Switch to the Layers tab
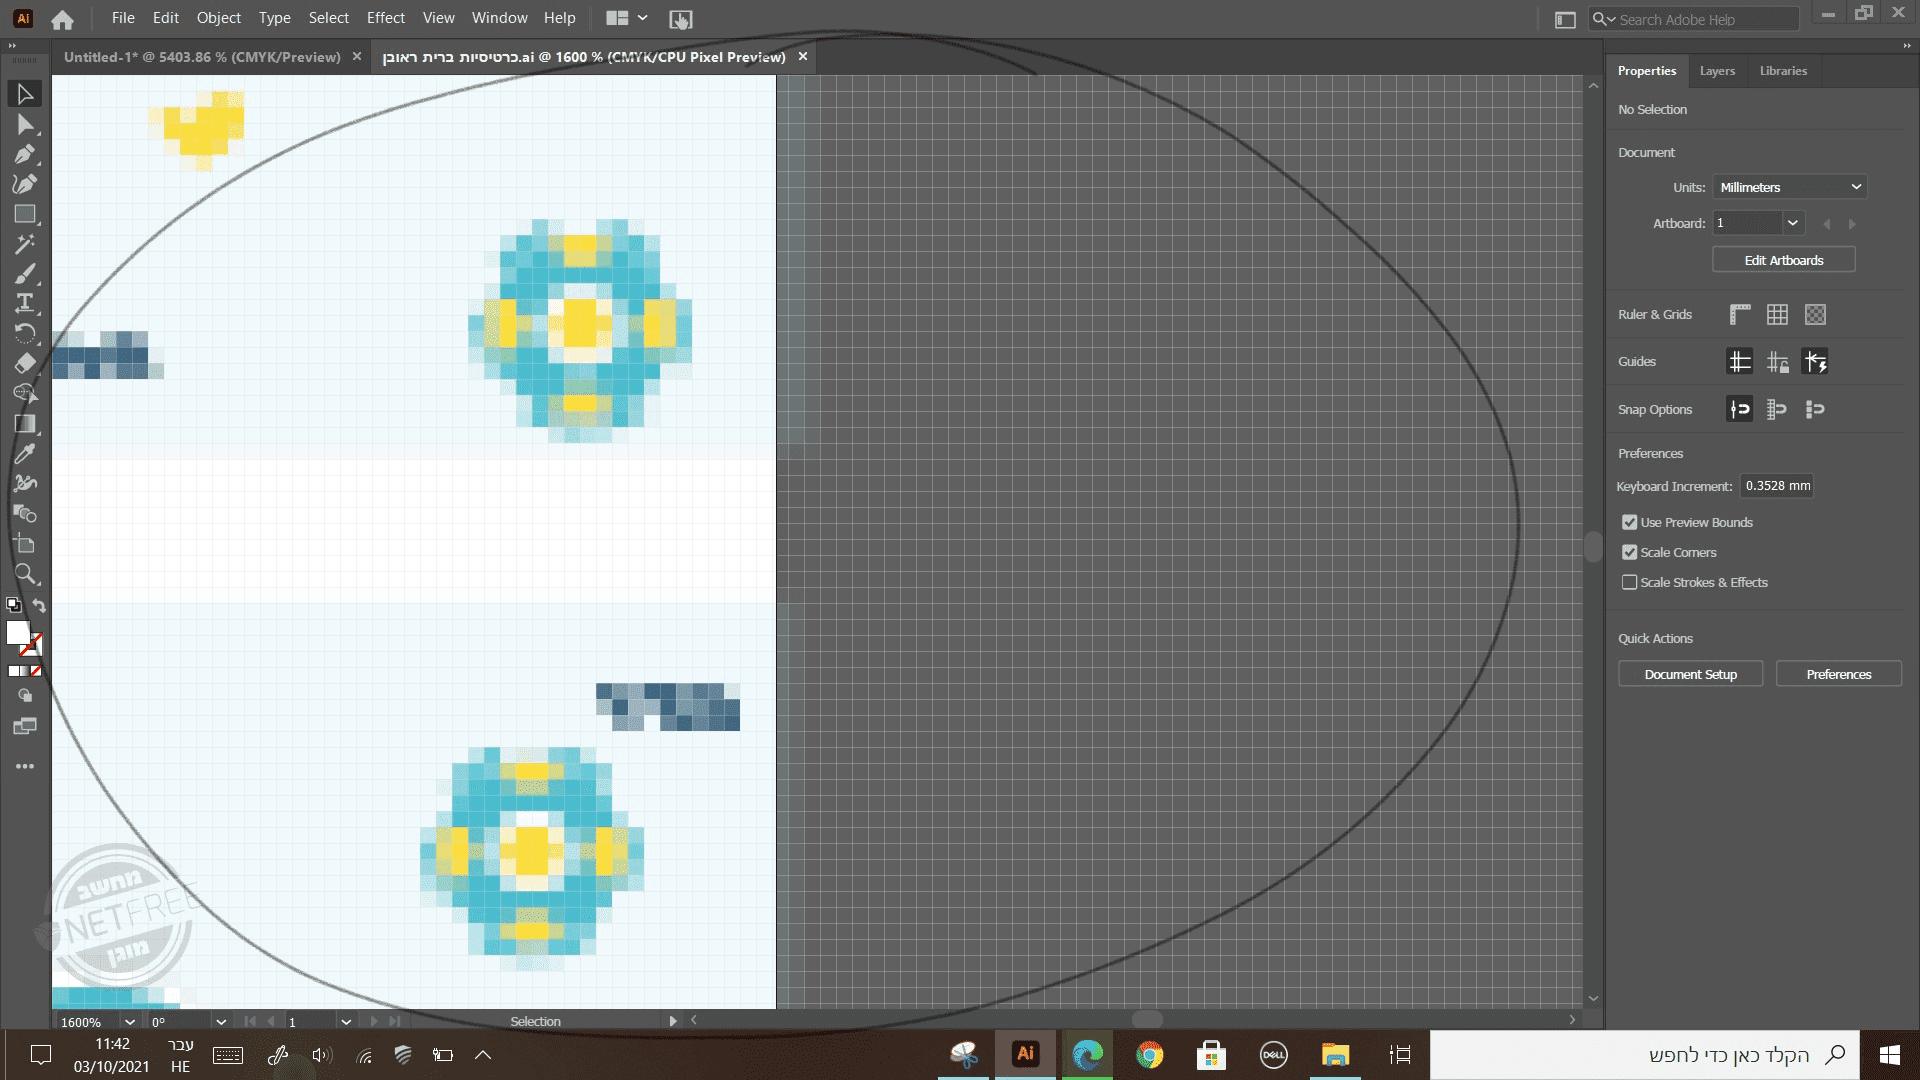Screen dimensions: 1920x1080 click(x=1717, y=71)
